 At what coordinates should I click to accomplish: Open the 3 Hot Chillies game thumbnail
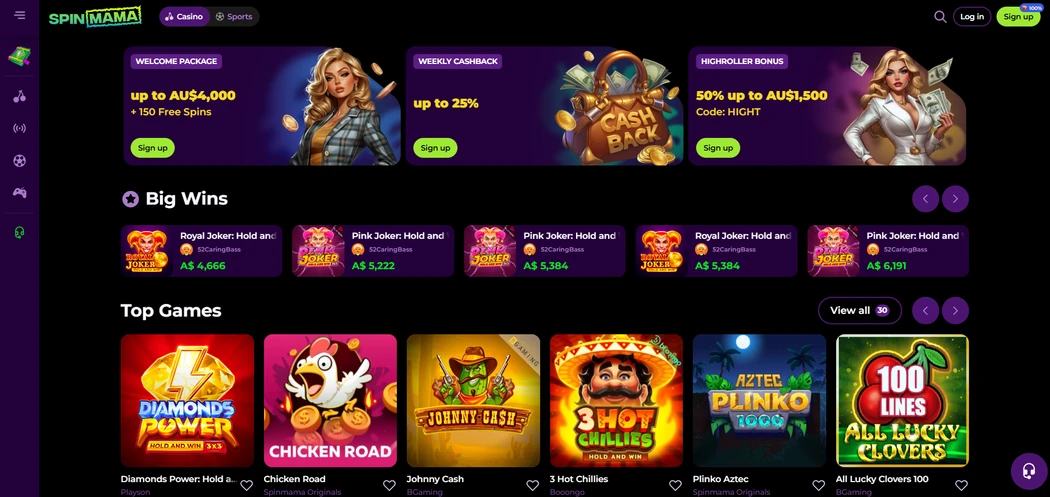point(616,401)
